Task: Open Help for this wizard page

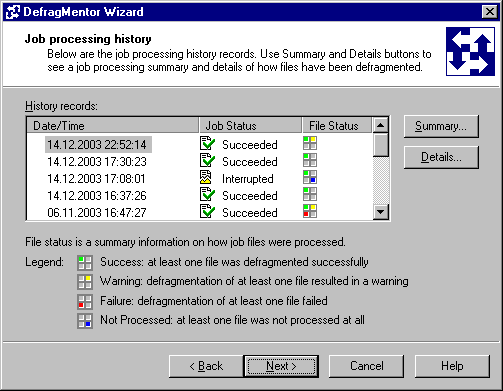Action: point(452,366)
